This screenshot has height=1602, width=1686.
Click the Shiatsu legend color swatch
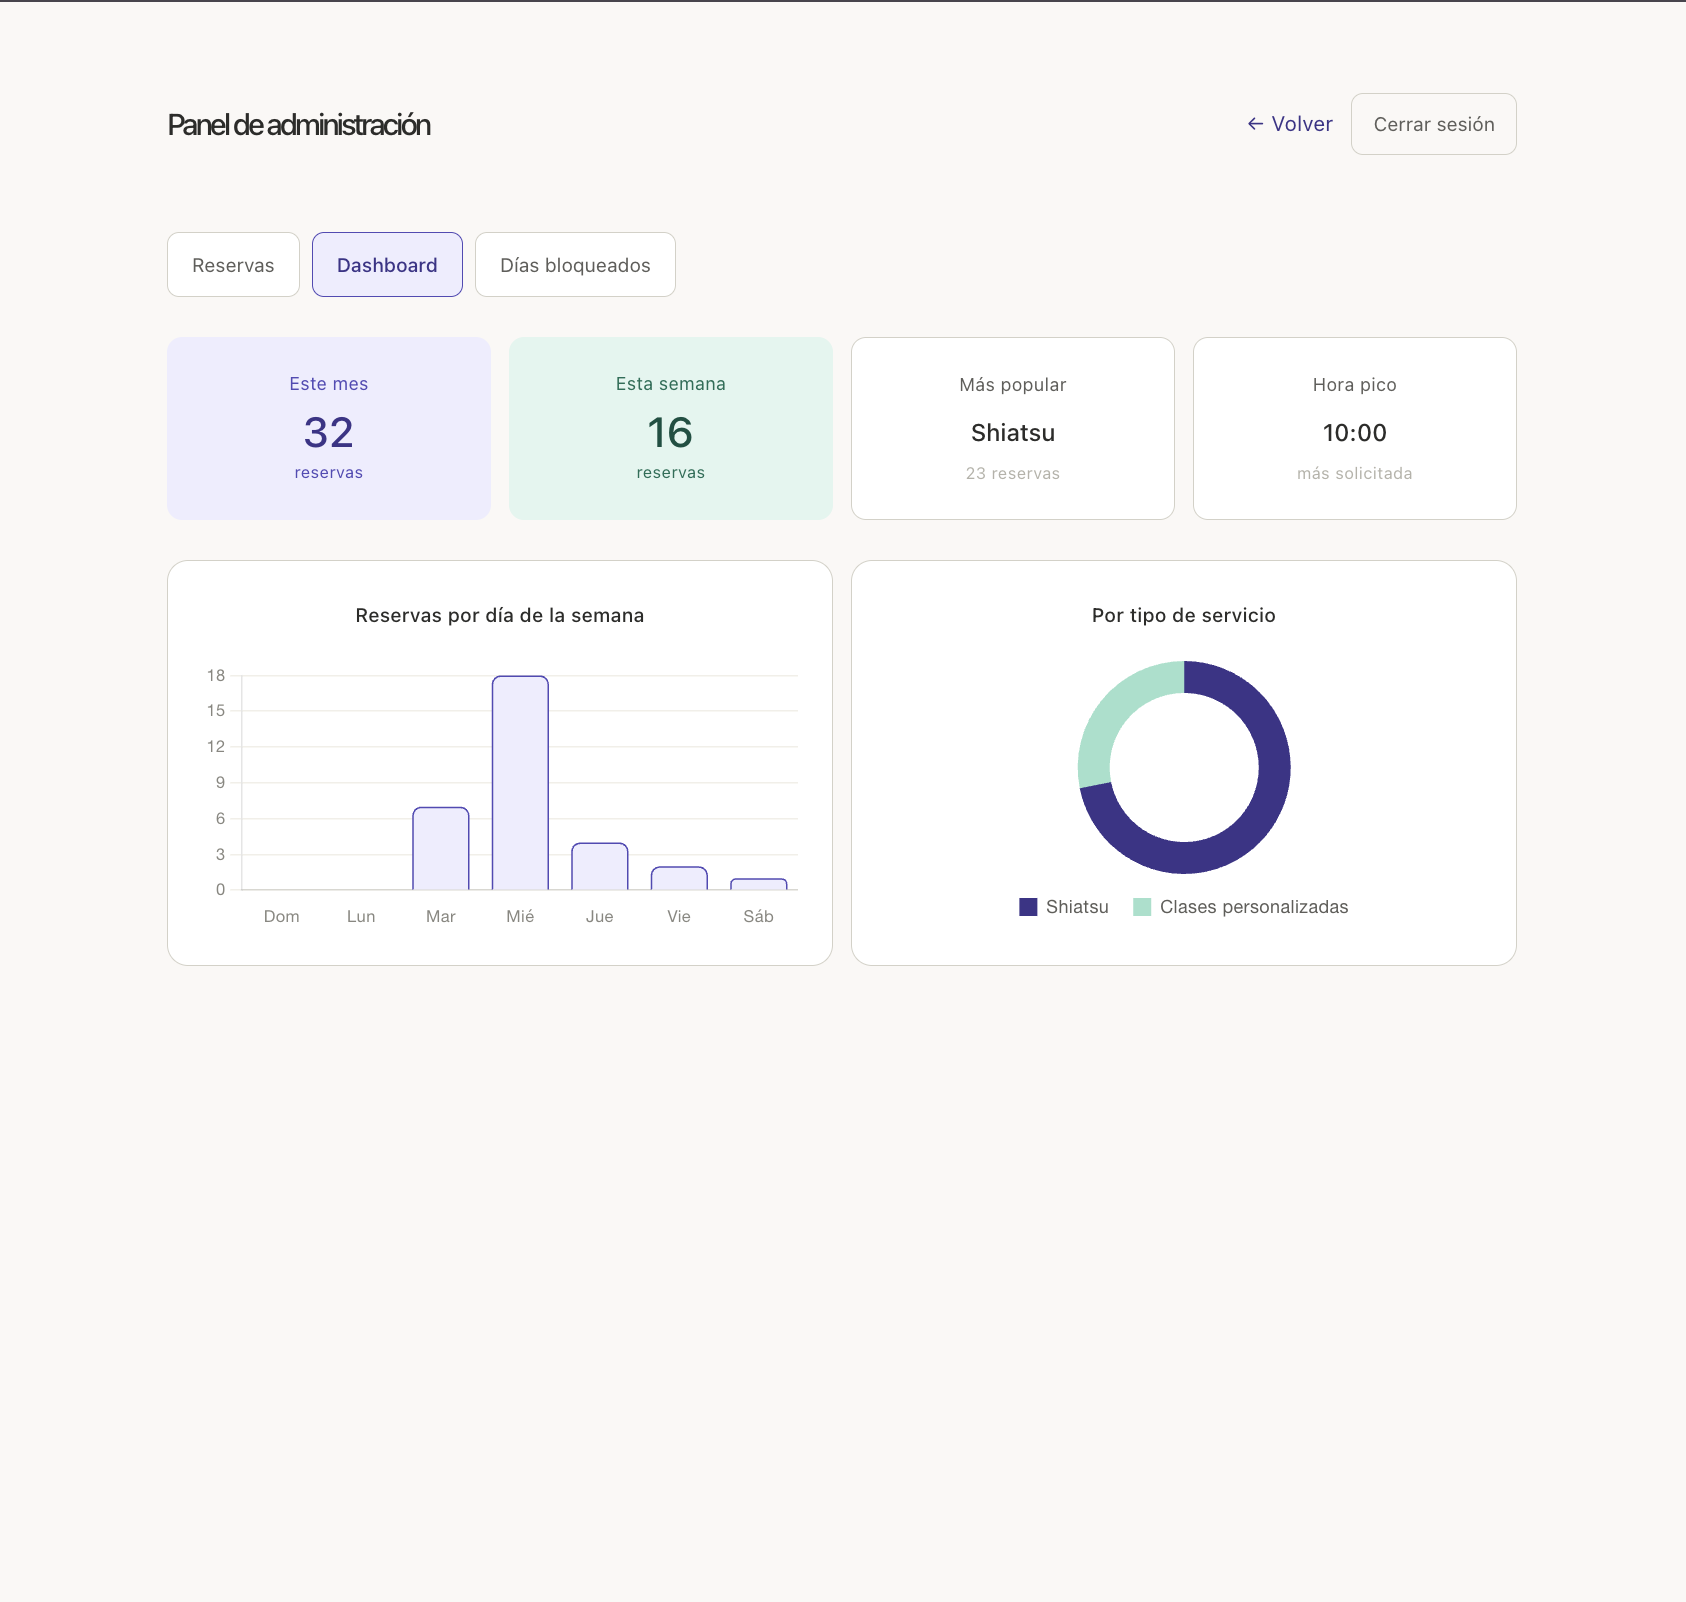click(x=1028, y=907)
